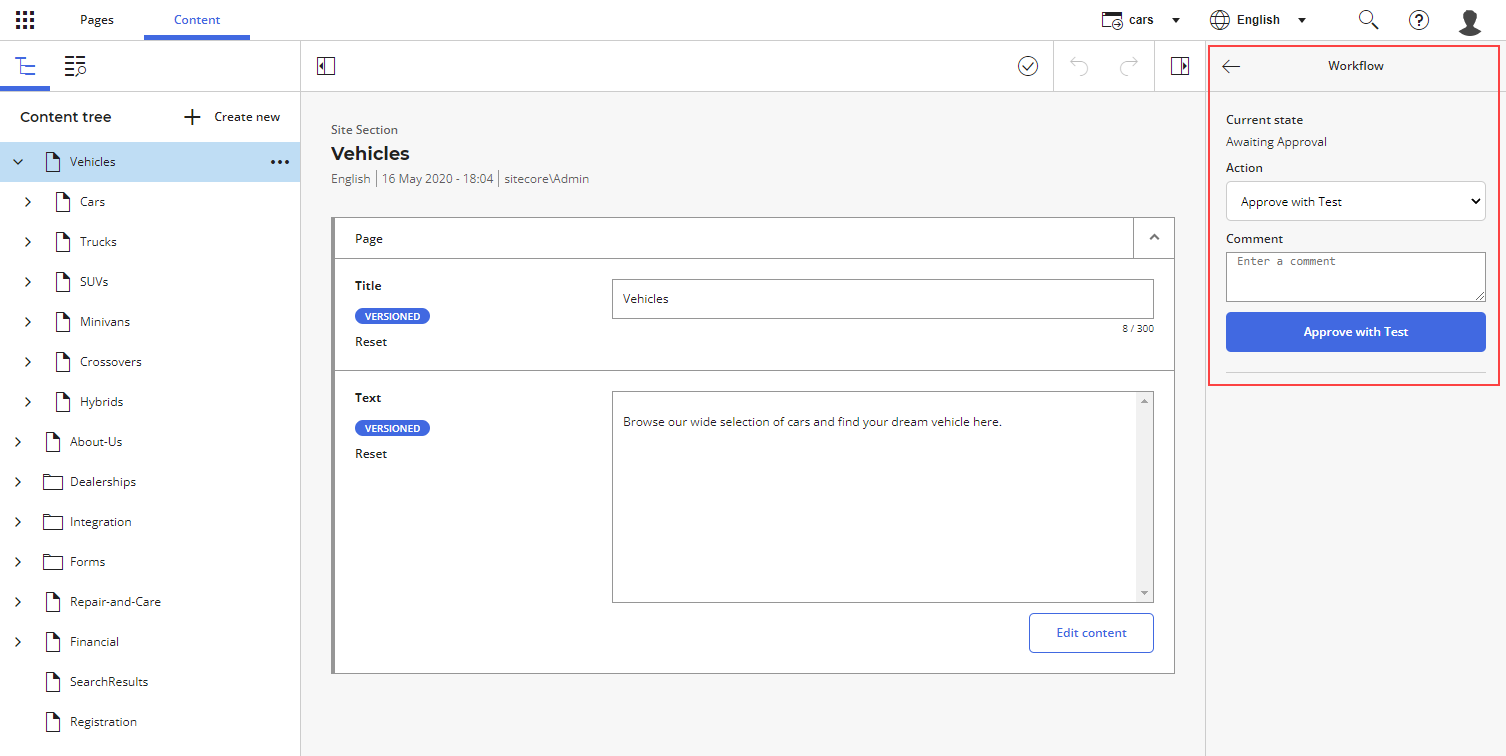Viewport: 1506px width, 756px height.
Task: Click the Title input field
Action: pyautogui.click(x=882, y=299)
